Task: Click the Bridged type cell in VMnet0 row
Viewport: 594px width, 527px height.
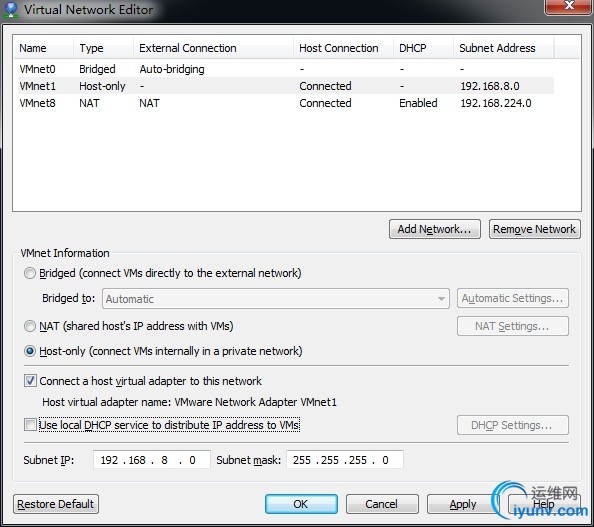Action: point(97,69)
